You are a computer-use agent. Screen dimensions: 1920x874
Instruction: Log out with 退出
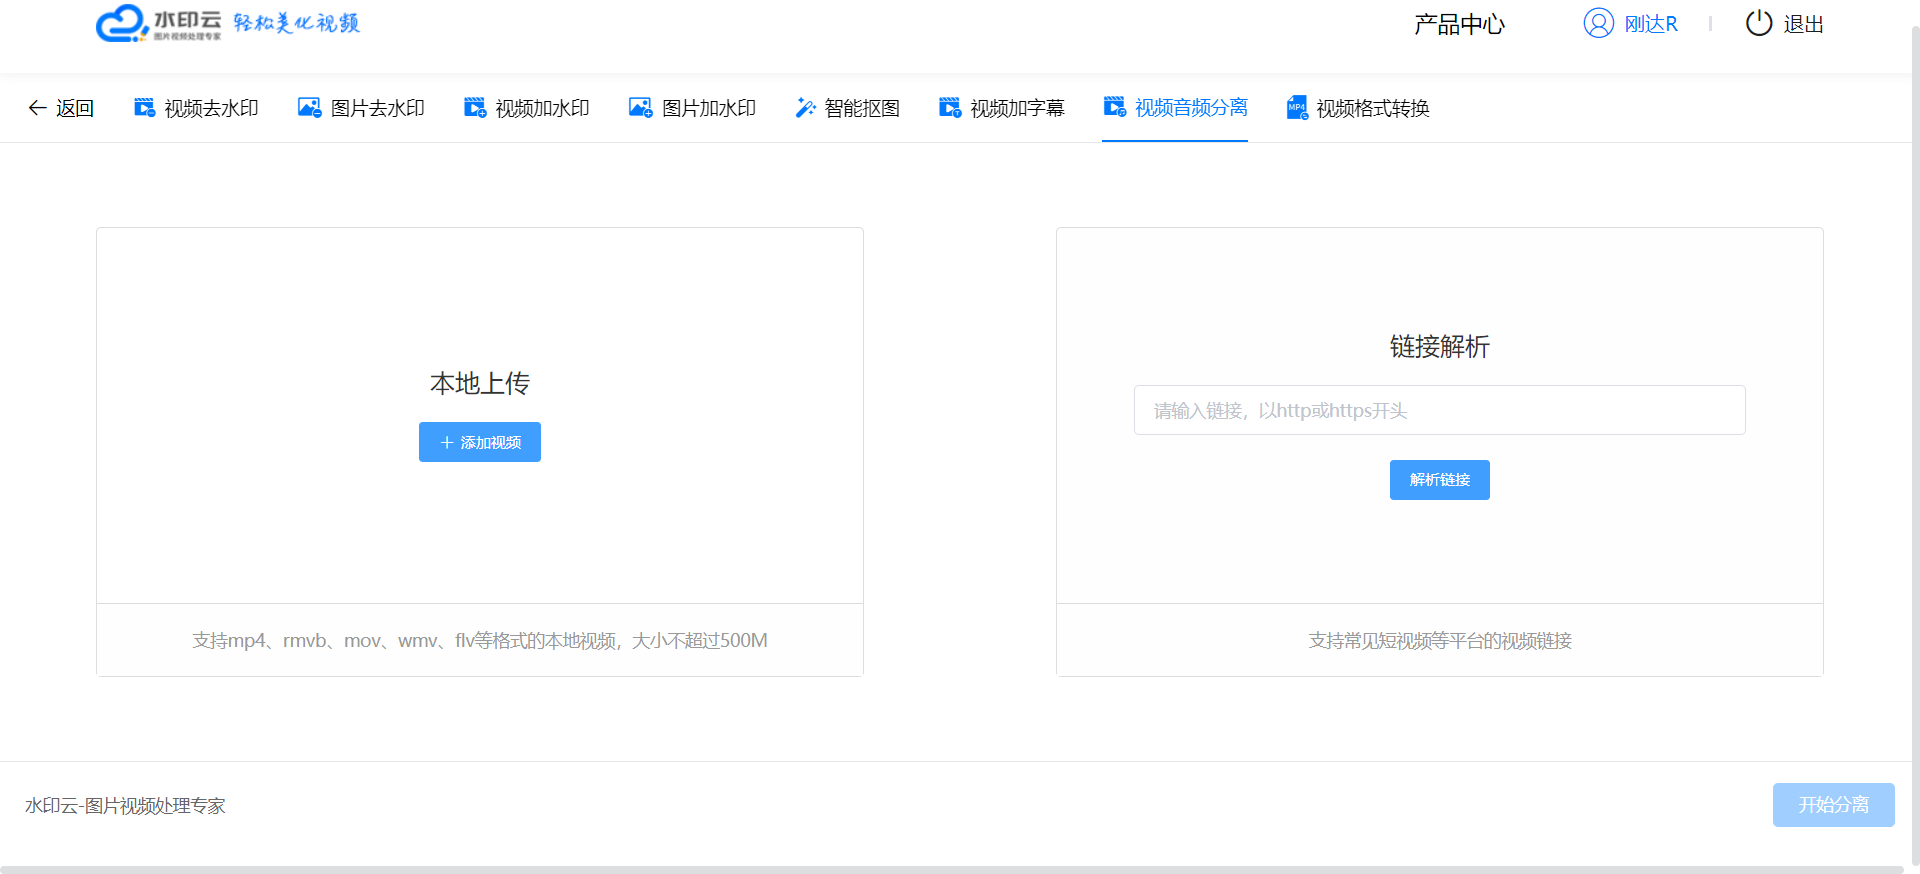coord(1804,24)
